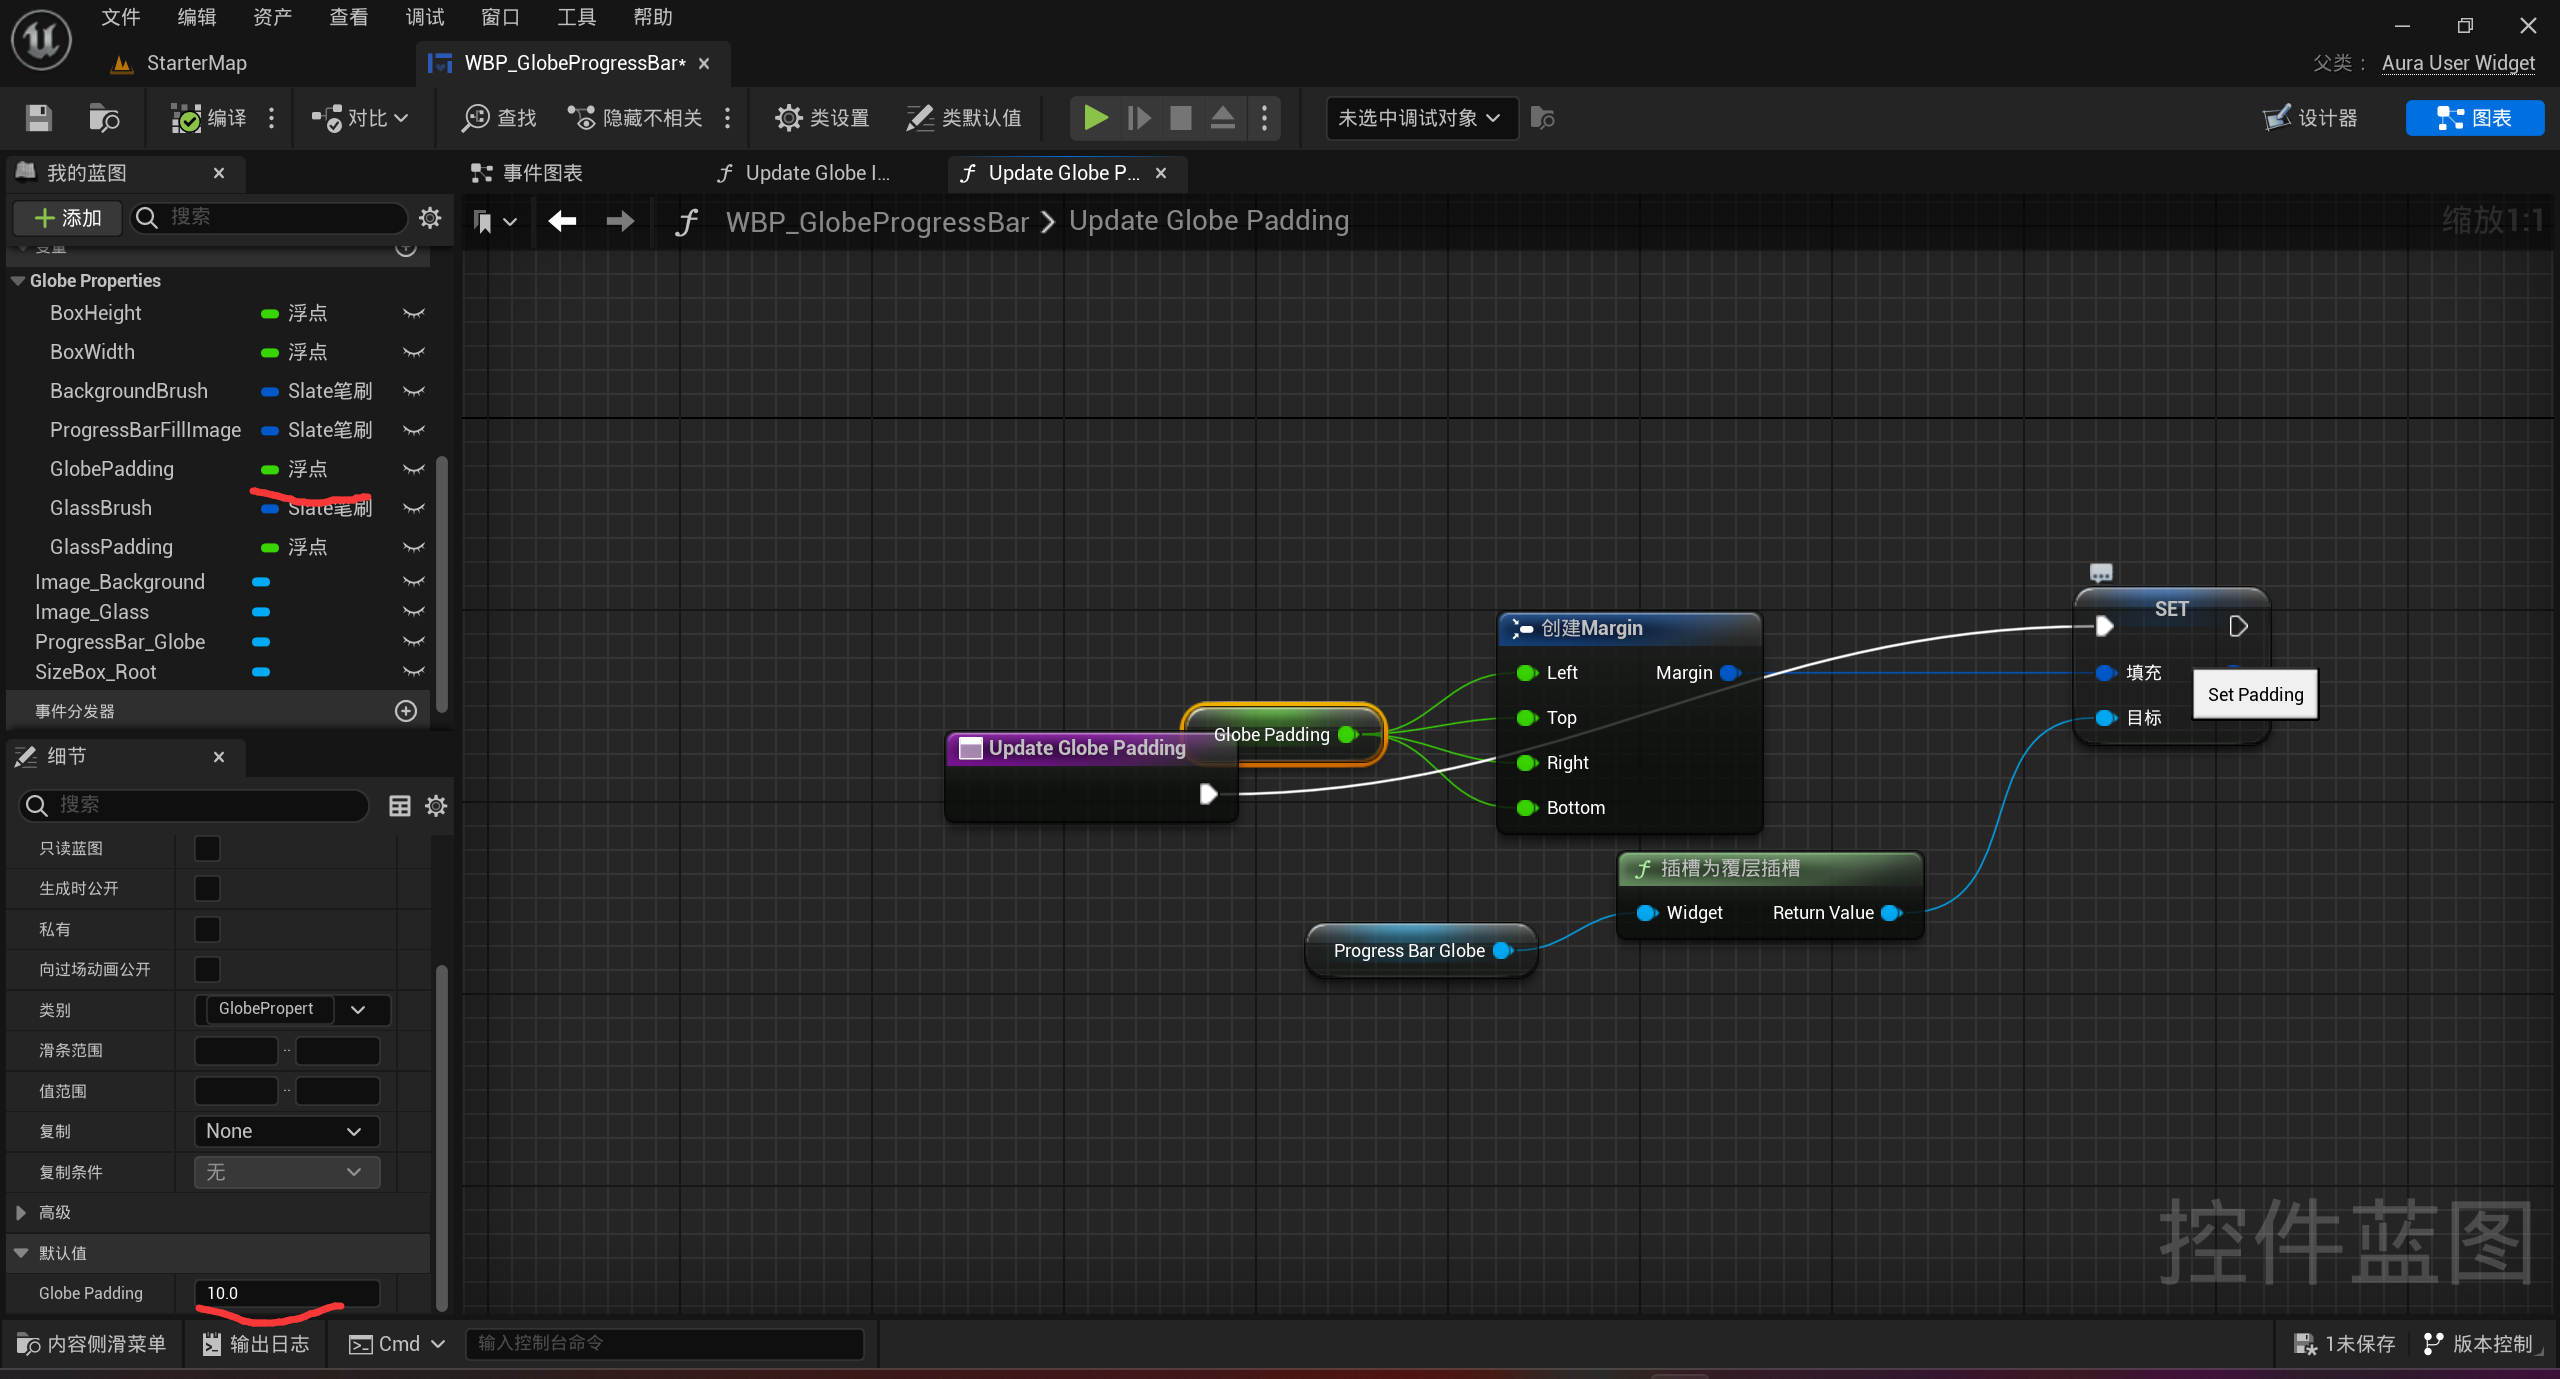Add a new 事件分发器 event dispatcher
2560x1379 pixels.
pos(406,711)
